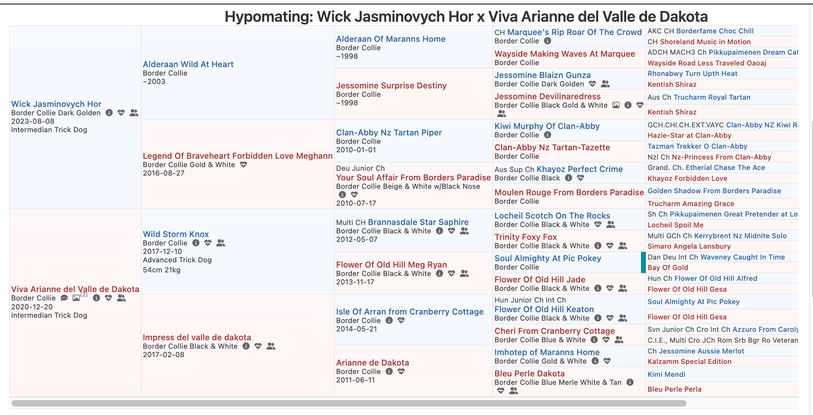Open Kimi Mendi link
The width and height of the screenshot is (813, 415).
point(666,375)
